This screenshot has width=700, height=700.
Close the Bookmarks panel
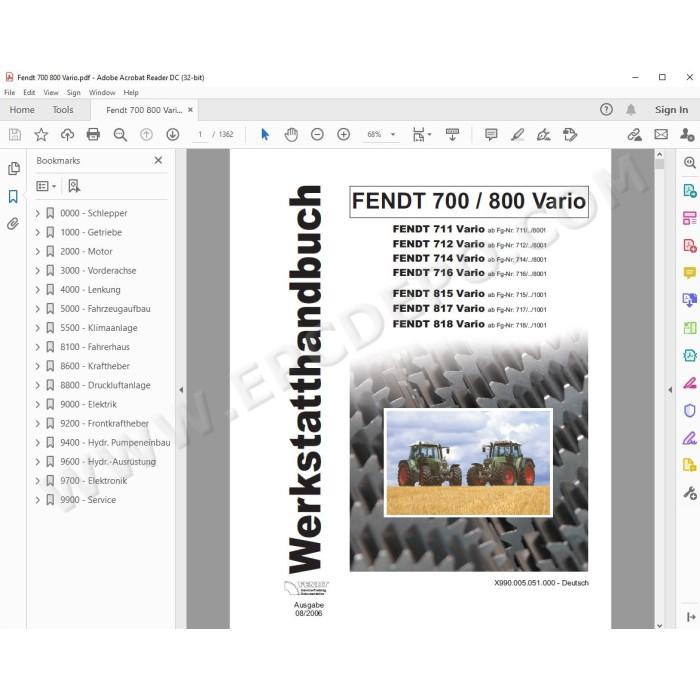click(x=158, y=160)
